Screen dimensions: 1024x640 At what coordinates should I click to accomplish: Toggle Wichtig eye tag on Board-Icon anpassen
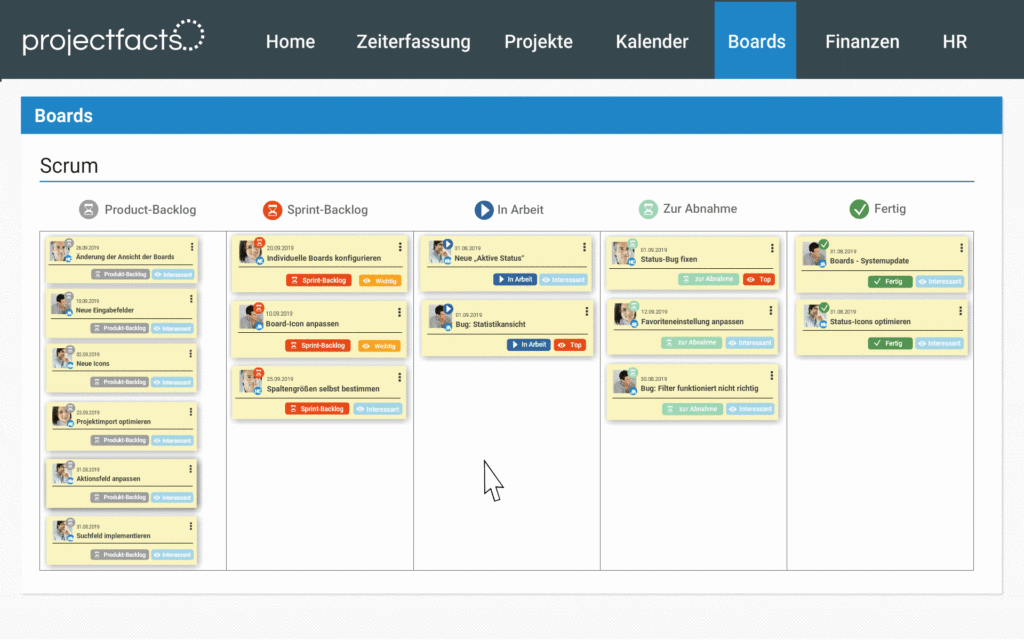click(x=380, y=345)
